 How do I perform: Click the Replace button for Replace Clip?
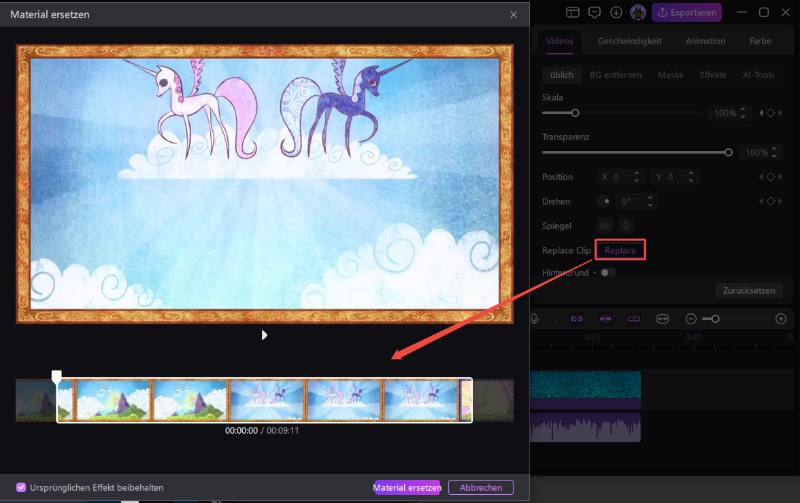click(620, 250)
